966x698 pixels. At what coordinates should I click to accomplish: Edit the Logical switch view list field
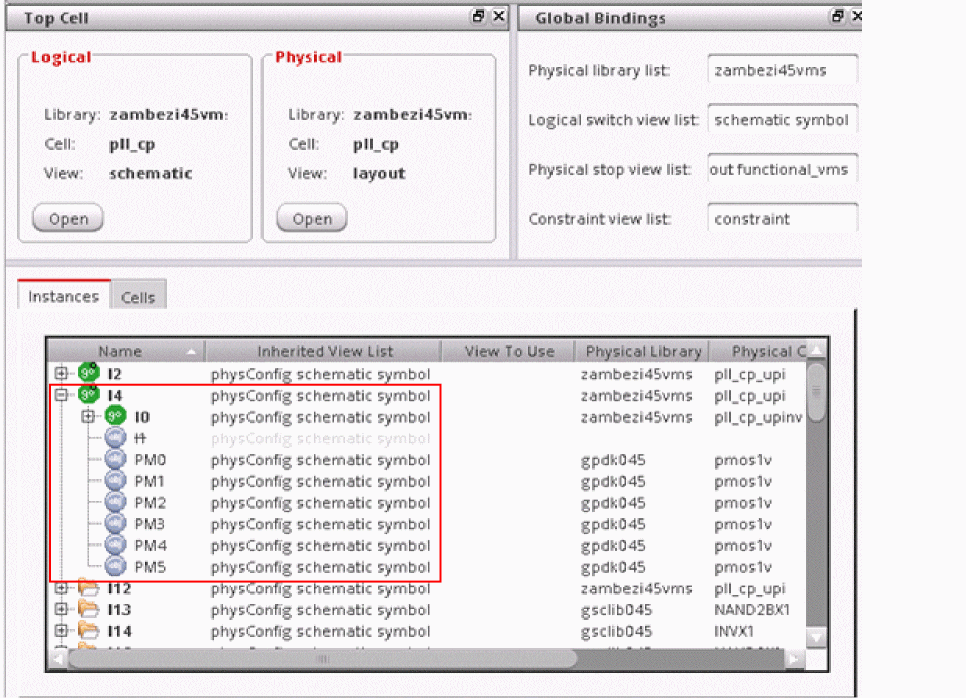pyautogui.click(x=782, y=120)
